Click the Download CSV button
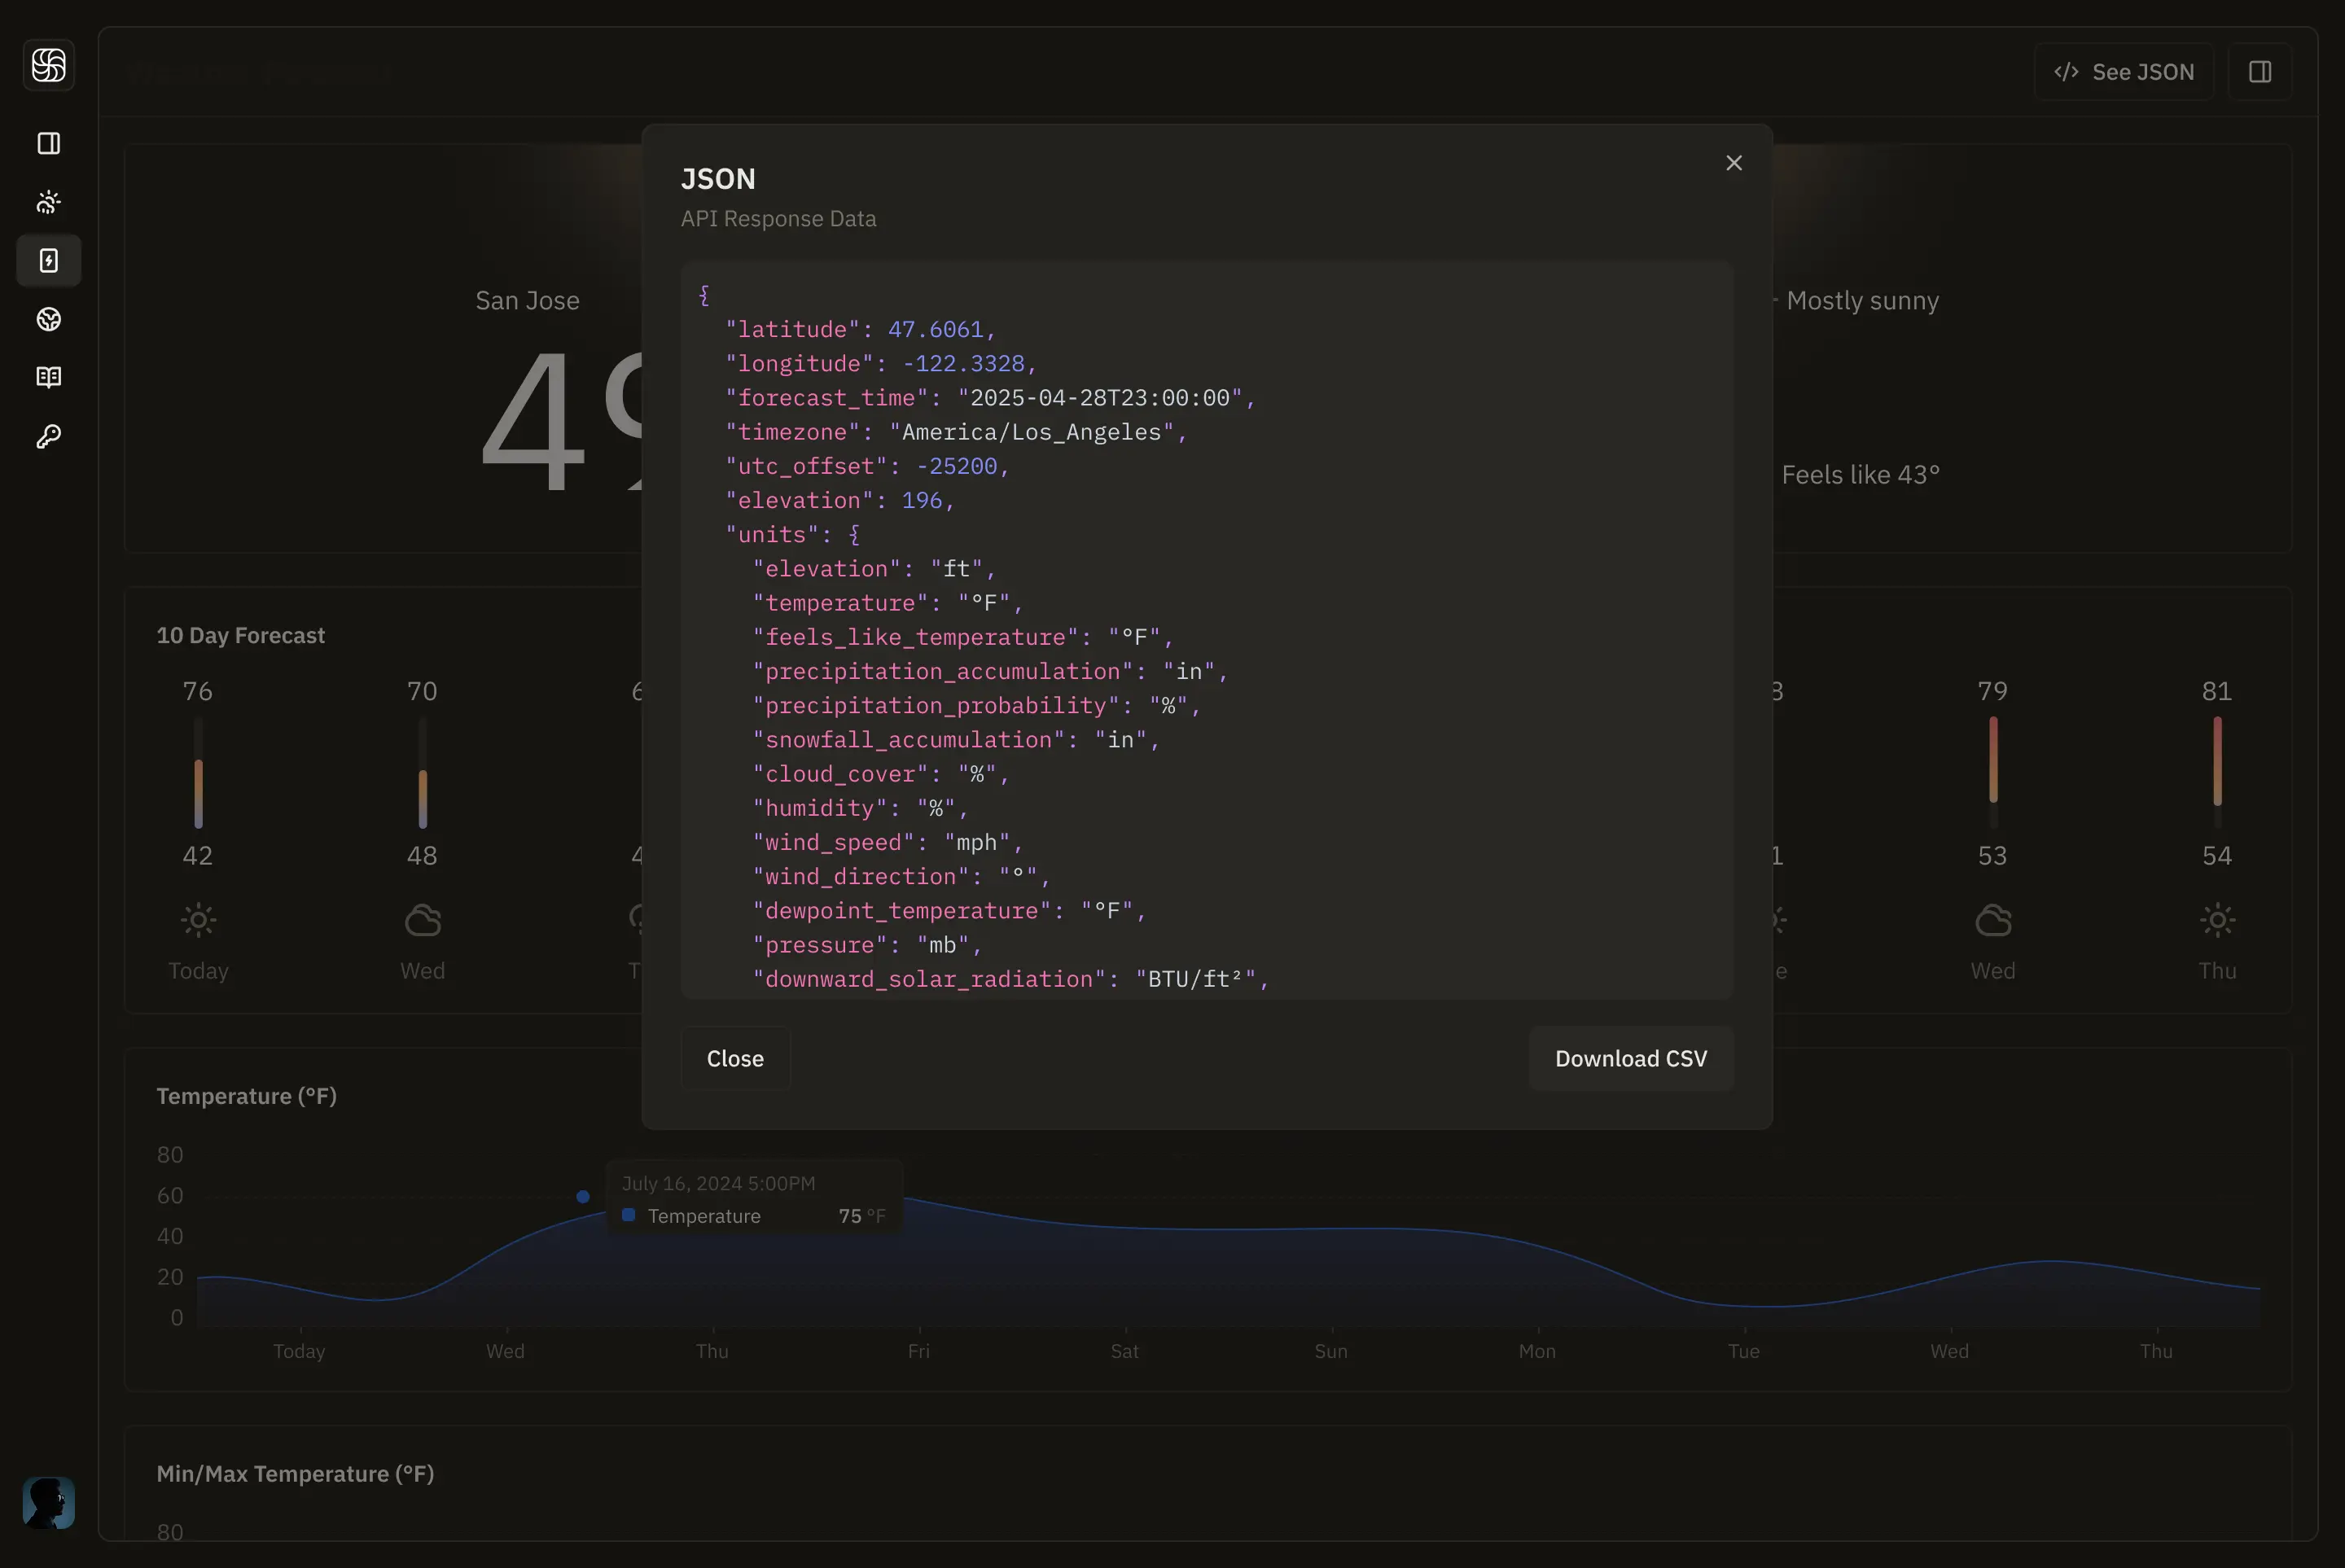 click(x=1630, y=1058)
